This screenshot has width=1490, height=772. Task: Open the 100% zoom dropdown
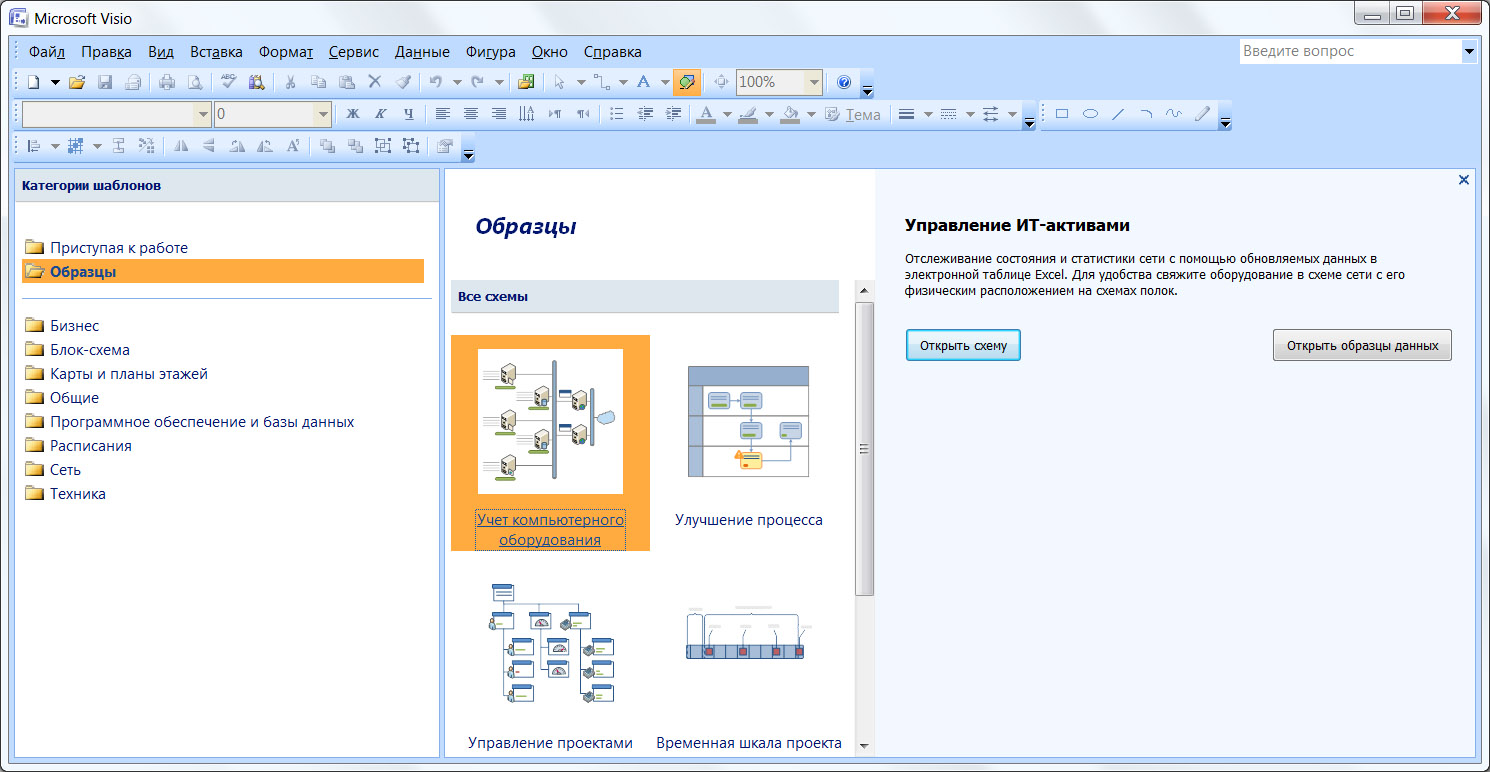point(814,82)
